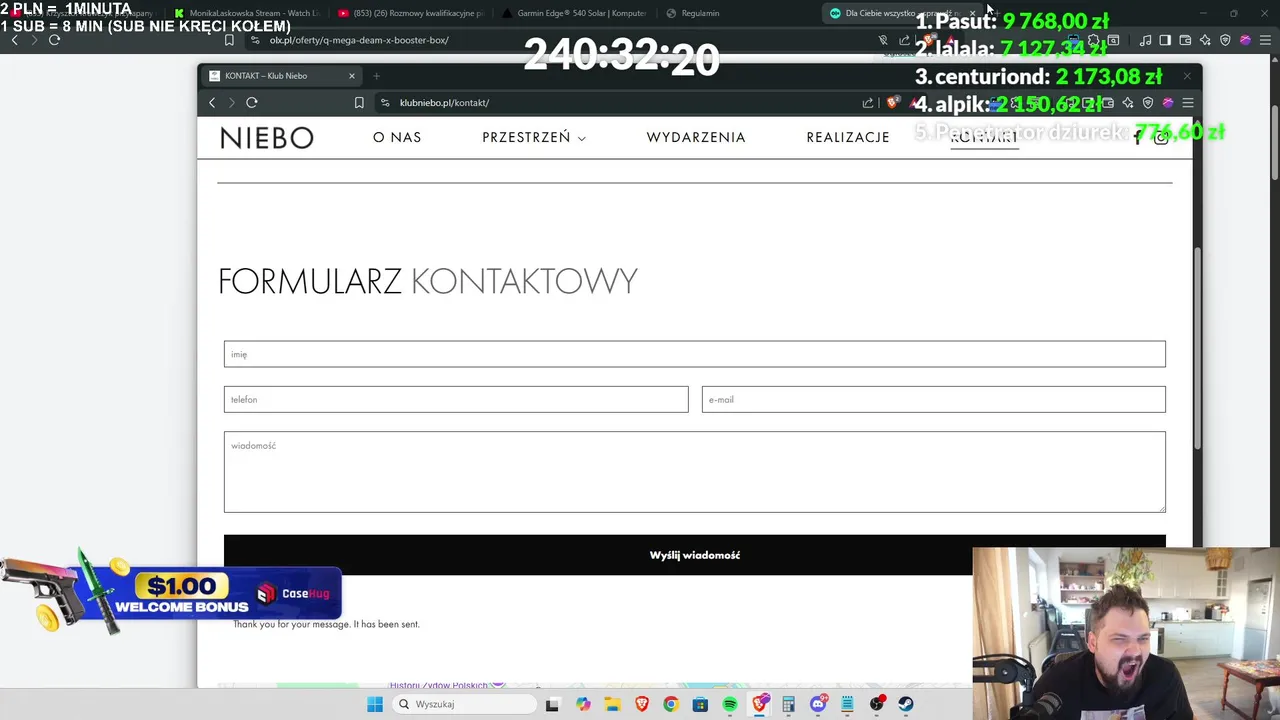
Task: Close the KONTAKT – Klub Niebo tab
Action: [x=352, y=76]
